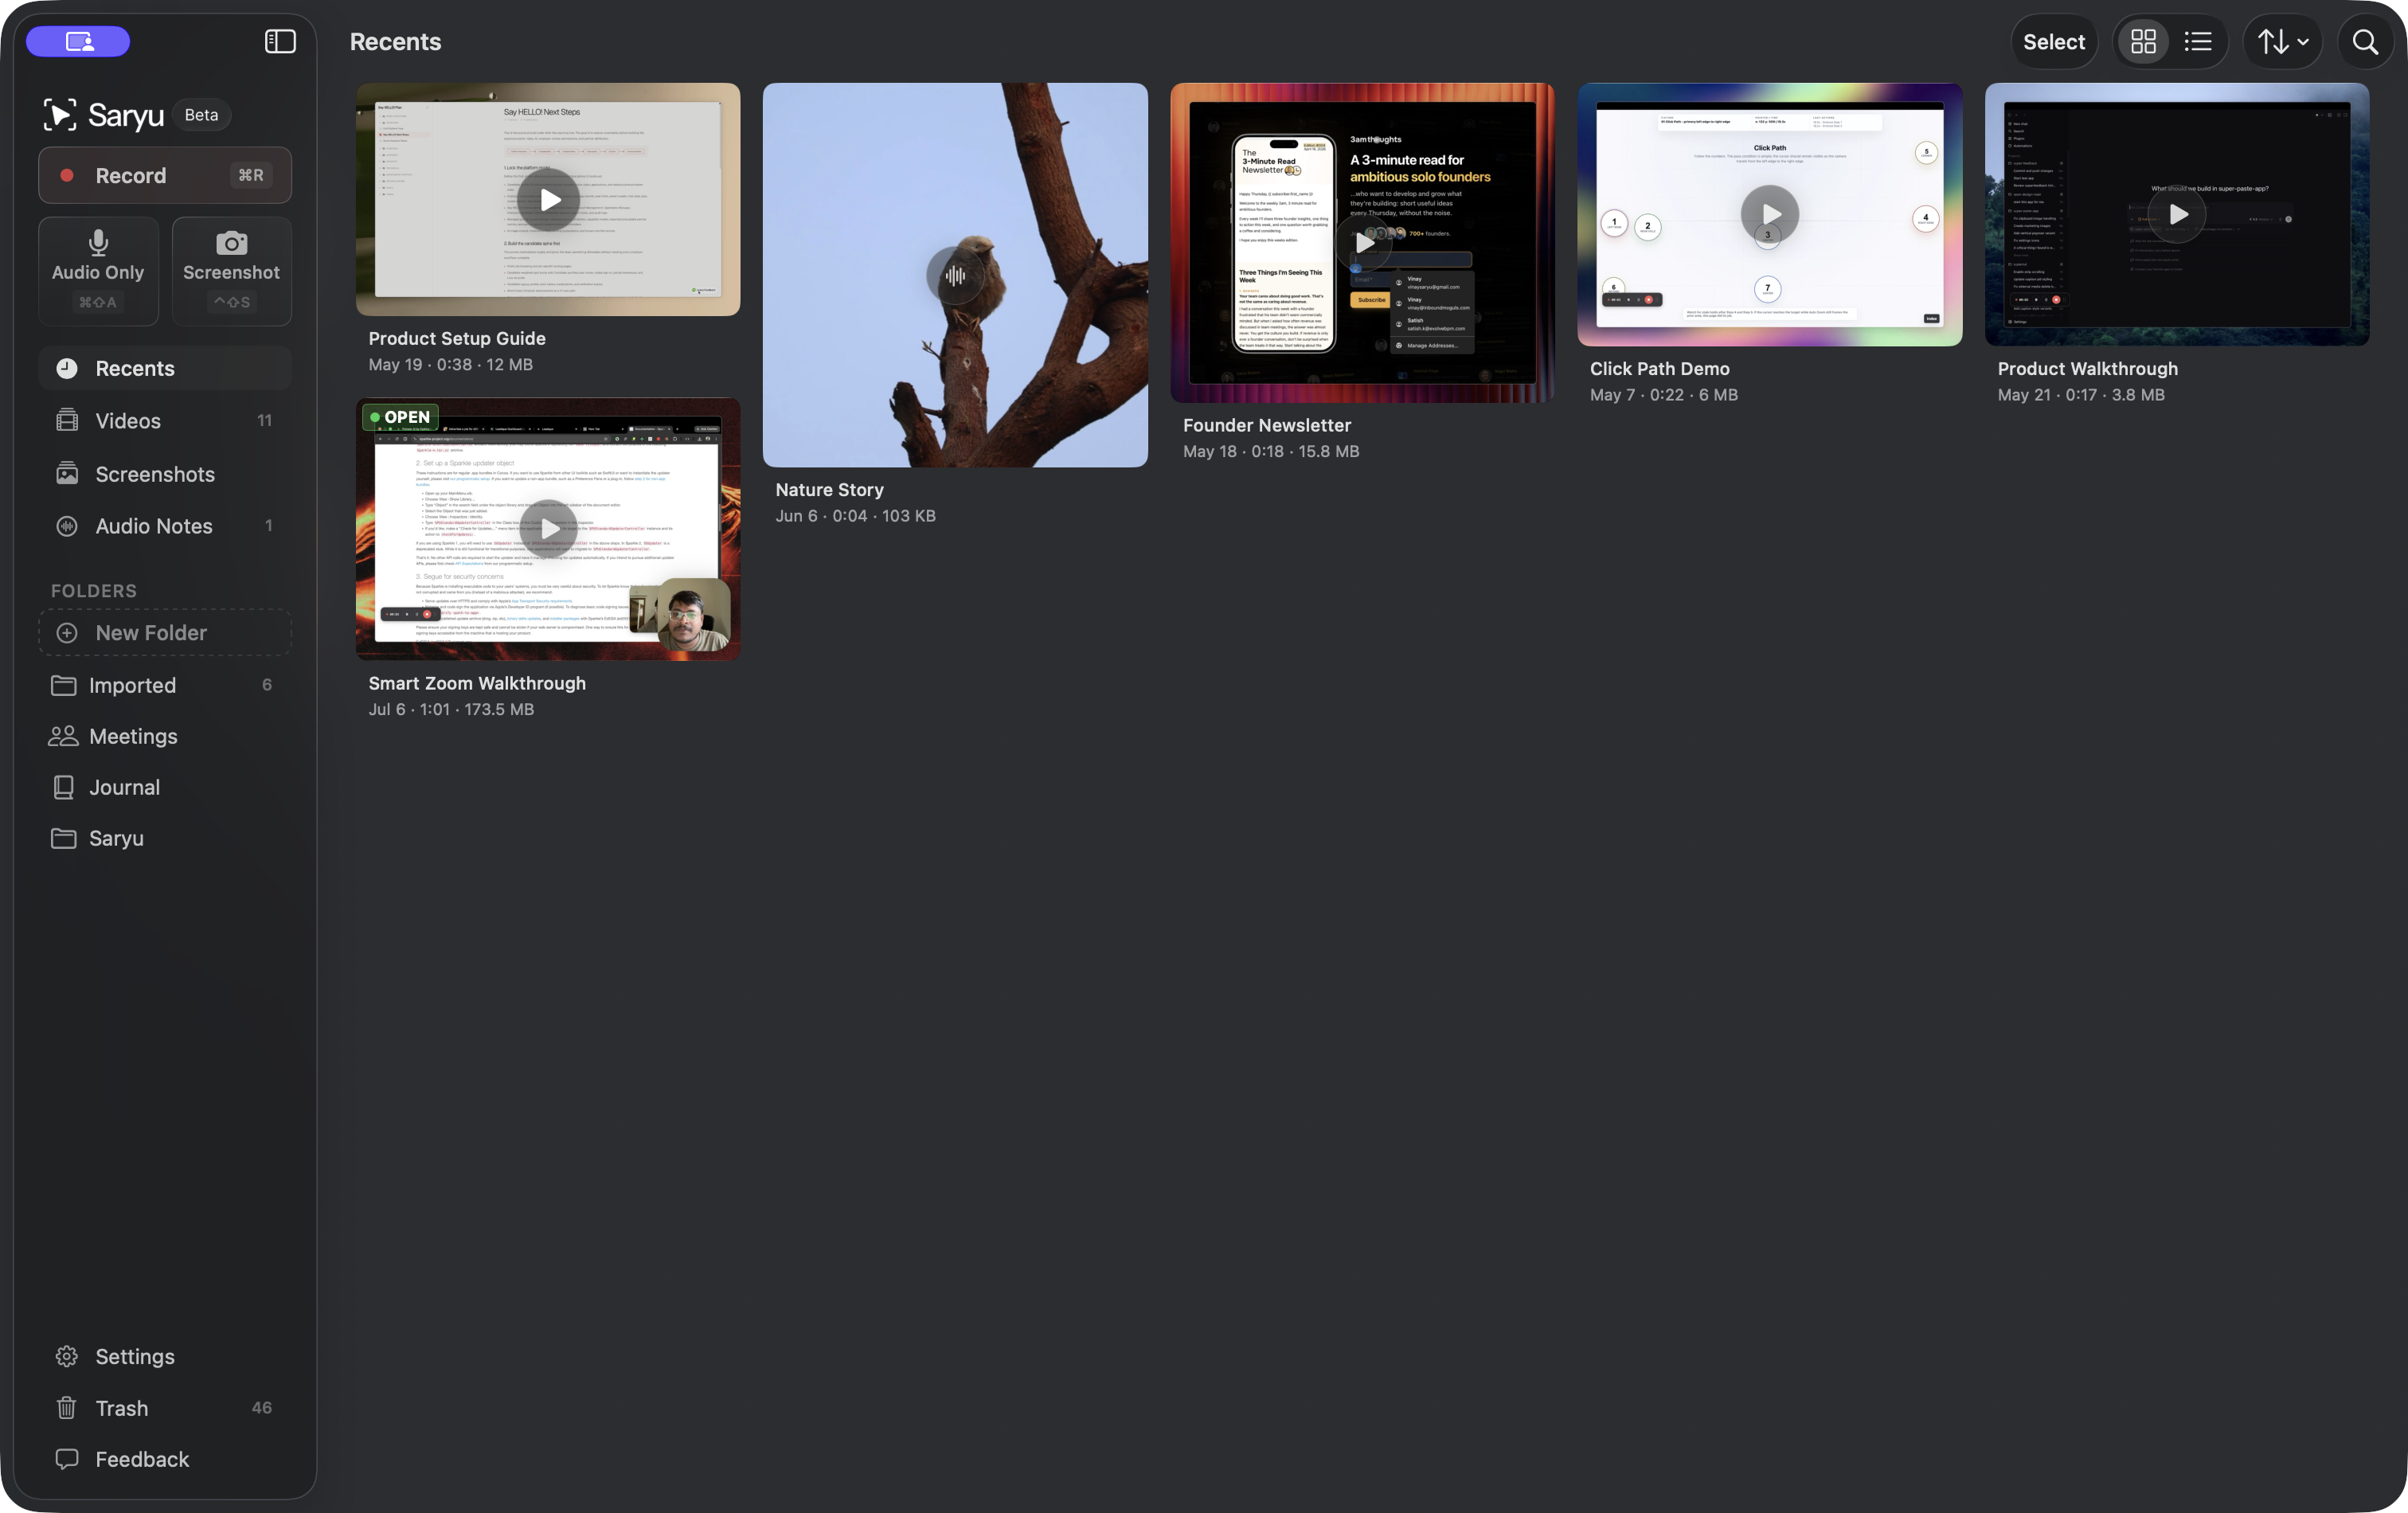
Task: Toggle the sidebar visibility icon
Action: (280, 41)
